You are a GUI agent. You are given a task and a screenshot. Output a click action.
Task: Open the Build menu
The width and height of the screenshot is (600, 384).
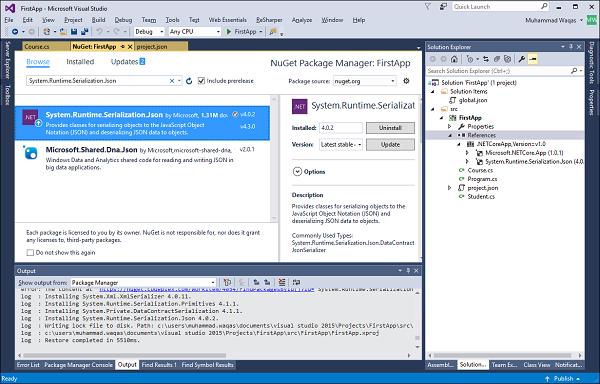coord(98,20)
